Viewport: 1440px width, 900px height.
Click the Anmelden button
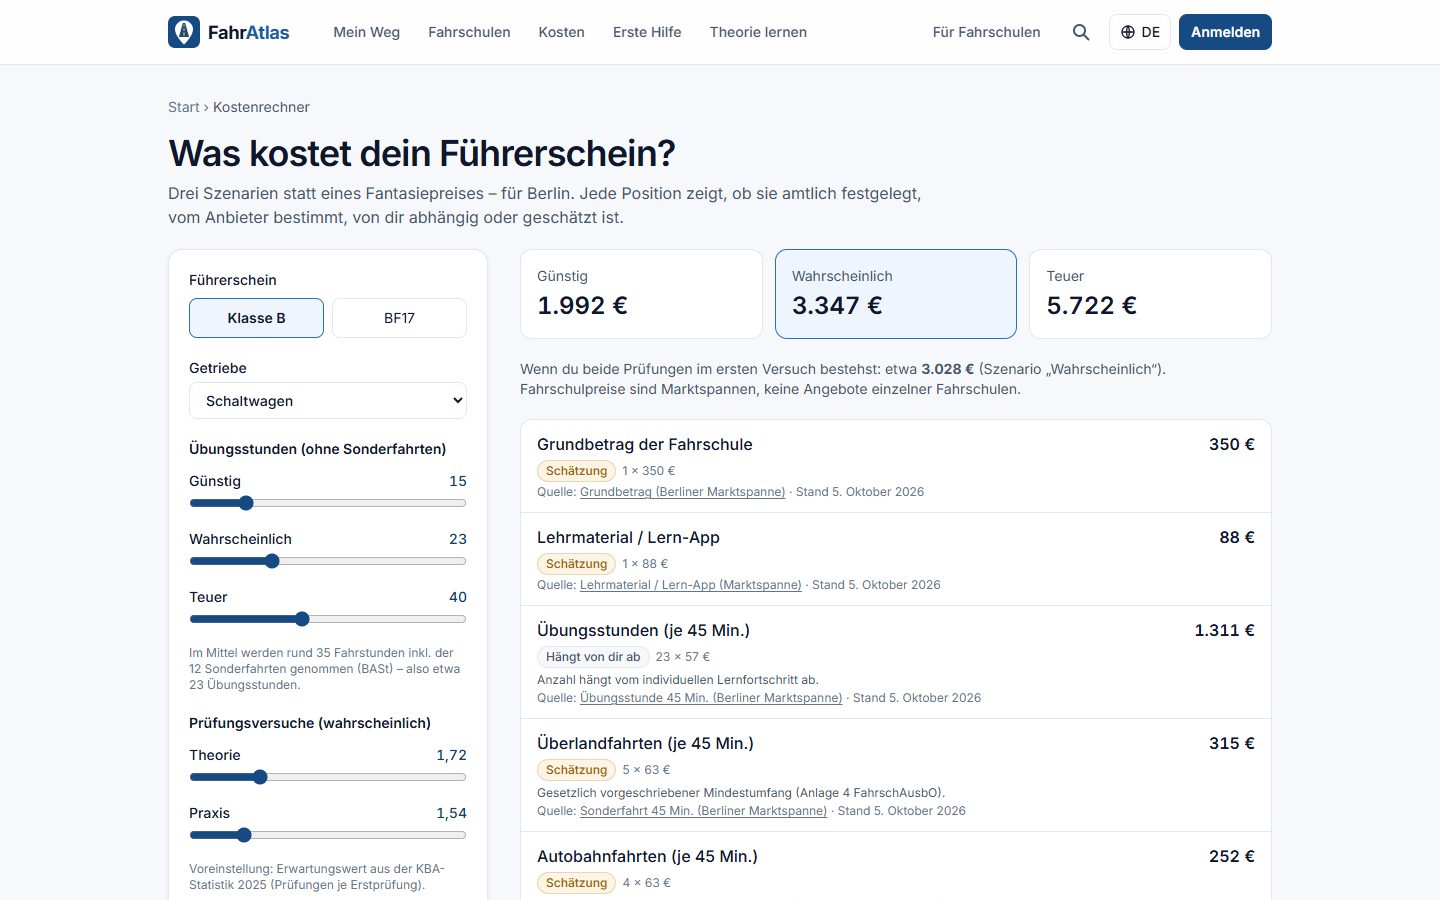pyautogui.click(x=1225, y=32)
